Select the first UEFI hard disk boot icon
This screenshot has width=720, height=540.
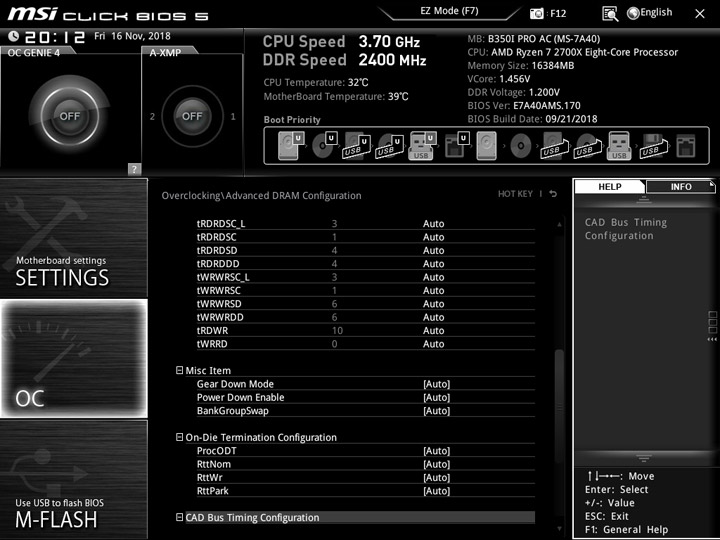pyautogui.click(x=291, y=146)
